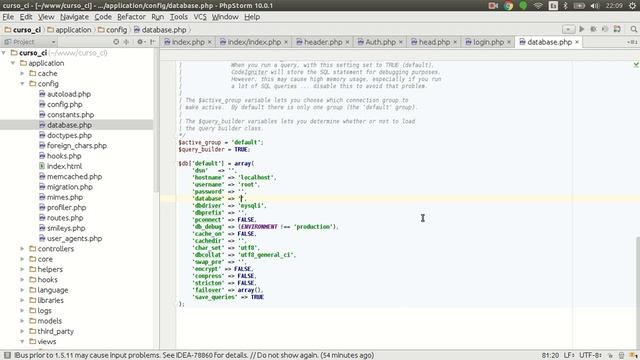Click curso_ci breadcrumb in navigation bar
Image resolution: width=640 pixels, height=360 pixels.
pyautogui.click(x=23, y=30)
